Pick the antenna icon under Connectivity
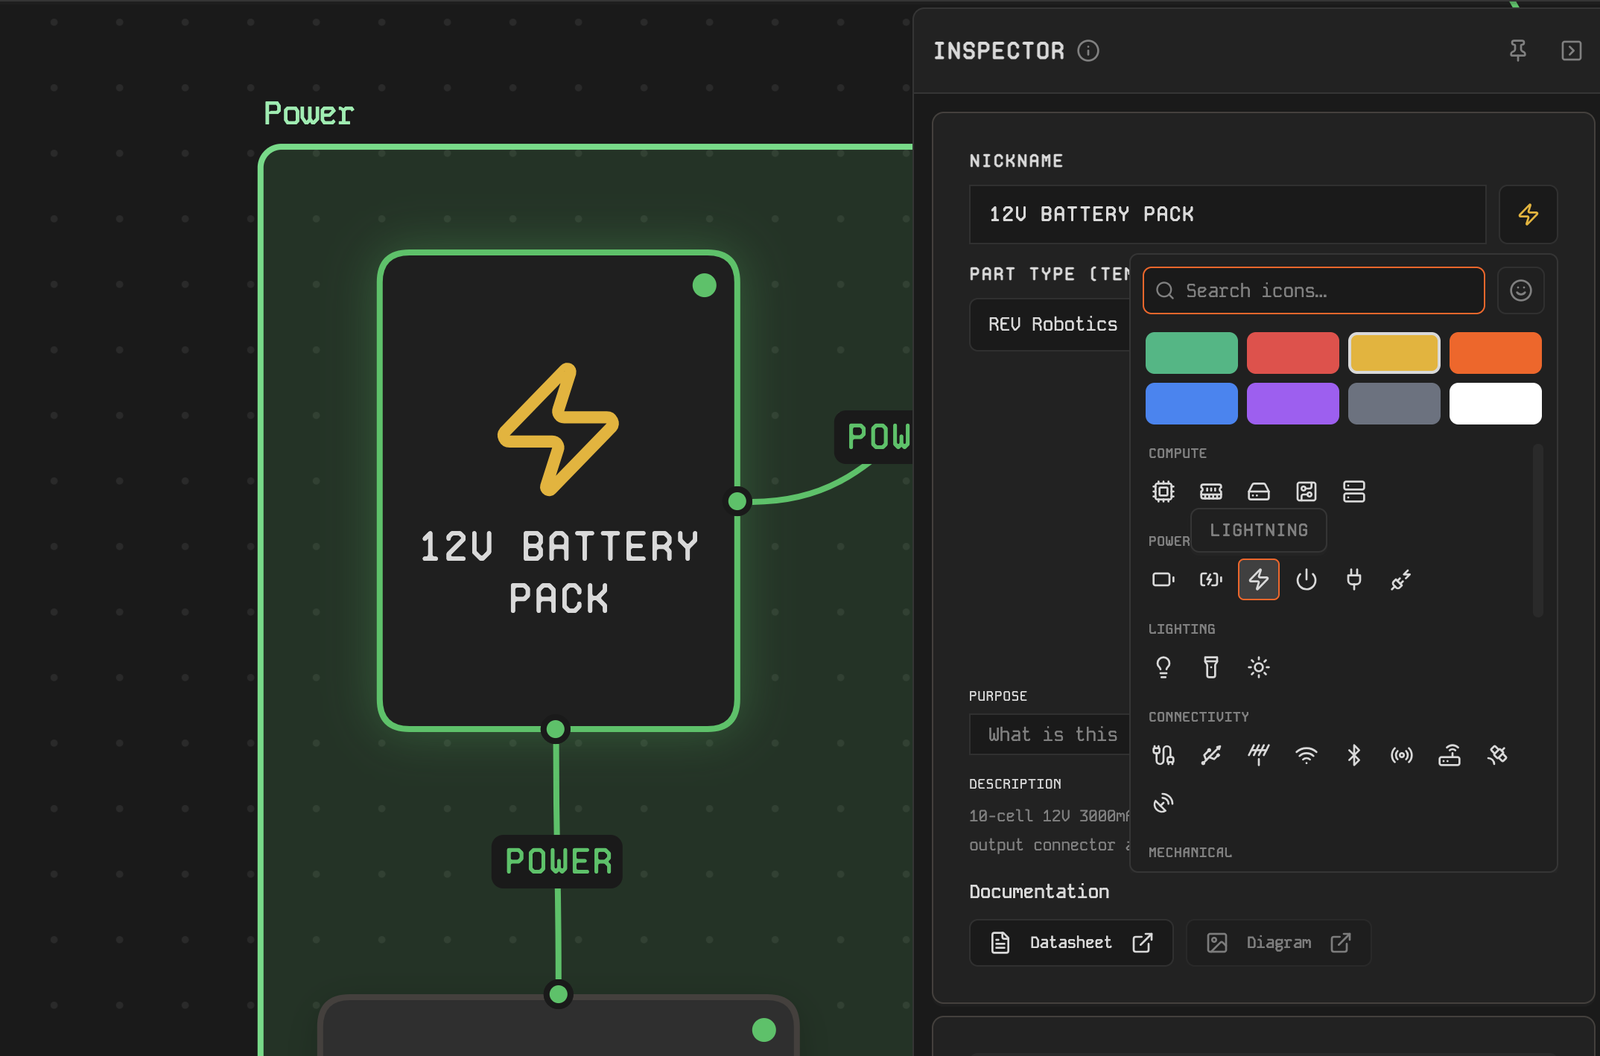The height and width of the screenshot is (1056, 1600). click(x=1259, y=755)
